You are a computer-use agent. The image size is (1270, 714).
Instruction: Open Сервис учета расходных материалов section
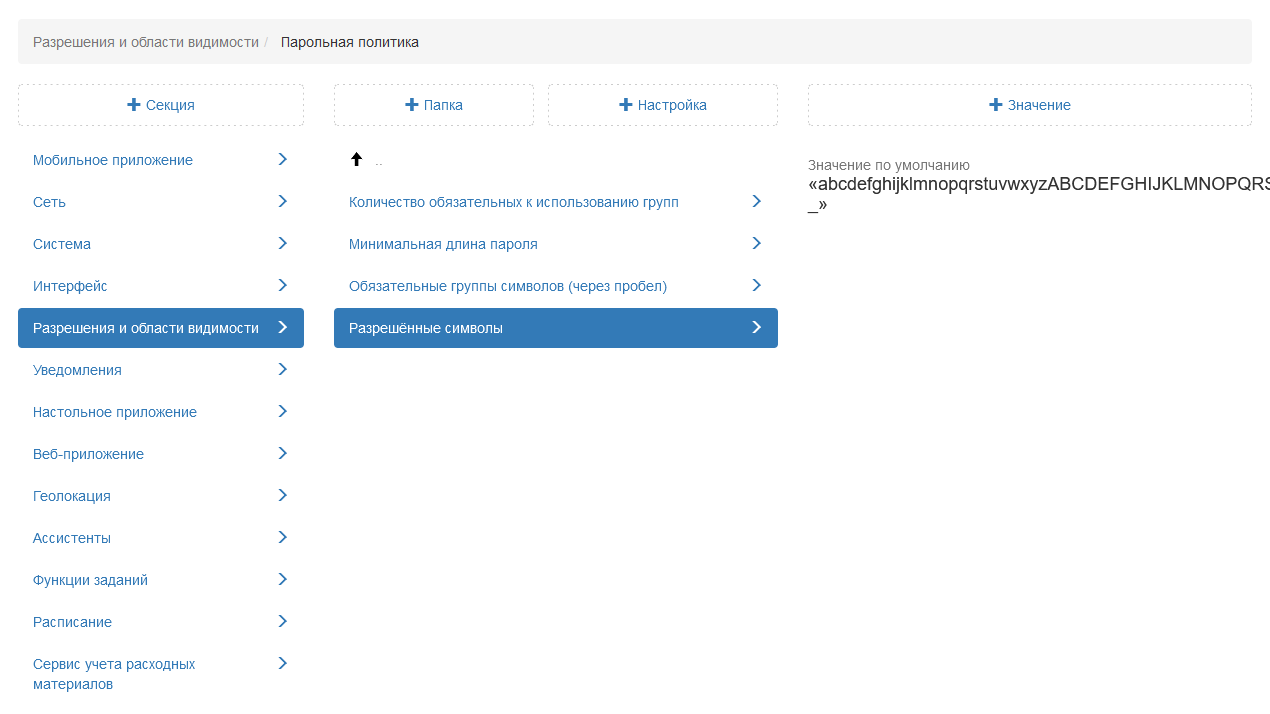coord(114,674)
